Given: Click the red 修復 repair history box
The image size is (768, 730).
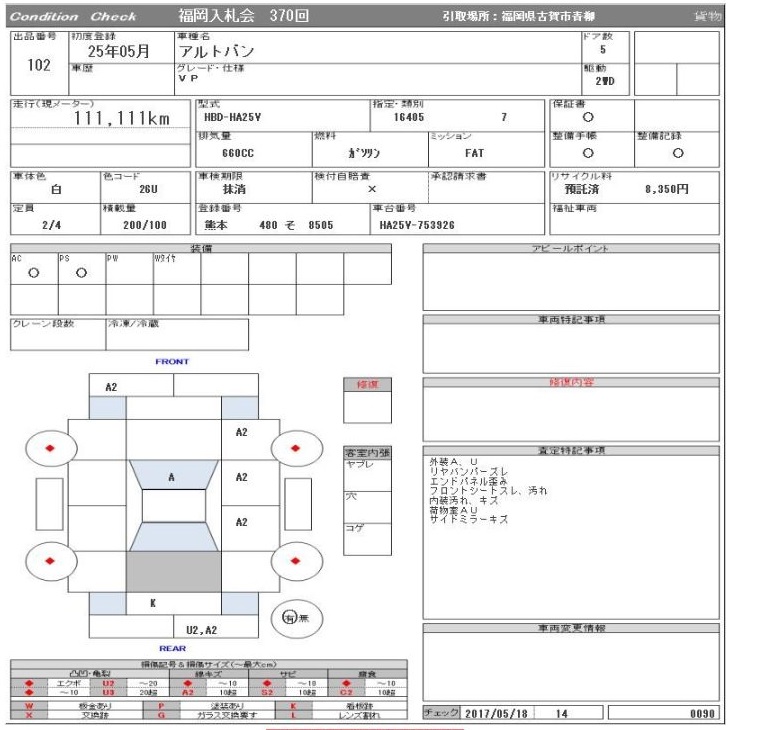Looking at the screenshot, I should pos(367,385).
